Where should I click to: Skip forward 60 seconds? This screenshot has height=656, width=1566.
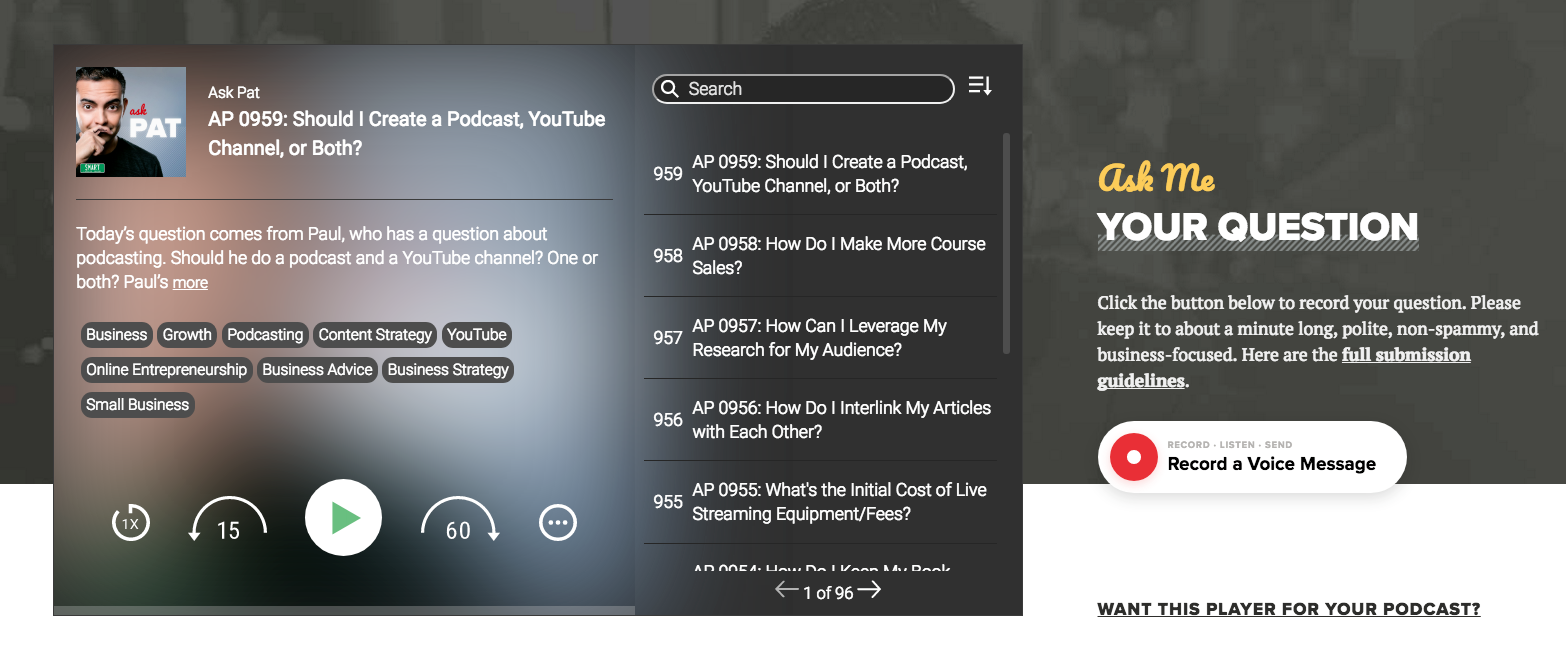pyautogui.click(x=459, y=520)
